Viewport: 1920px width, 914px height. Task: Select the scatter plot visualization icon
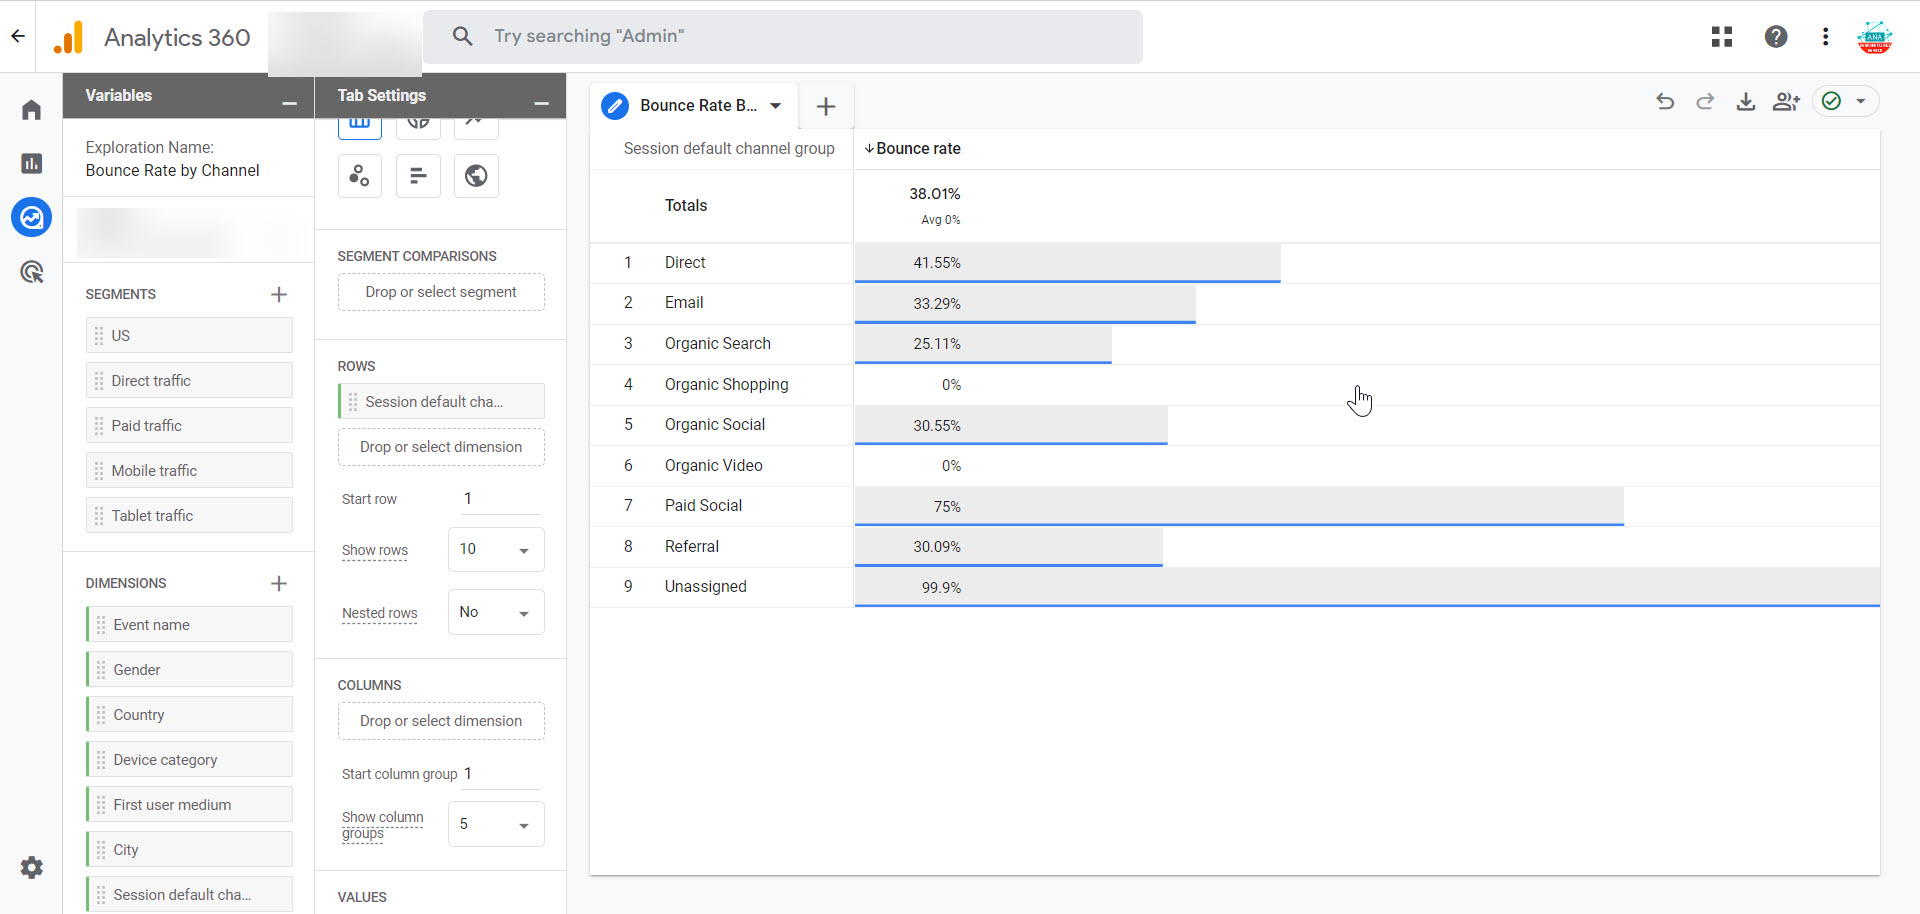click(359, 177)
